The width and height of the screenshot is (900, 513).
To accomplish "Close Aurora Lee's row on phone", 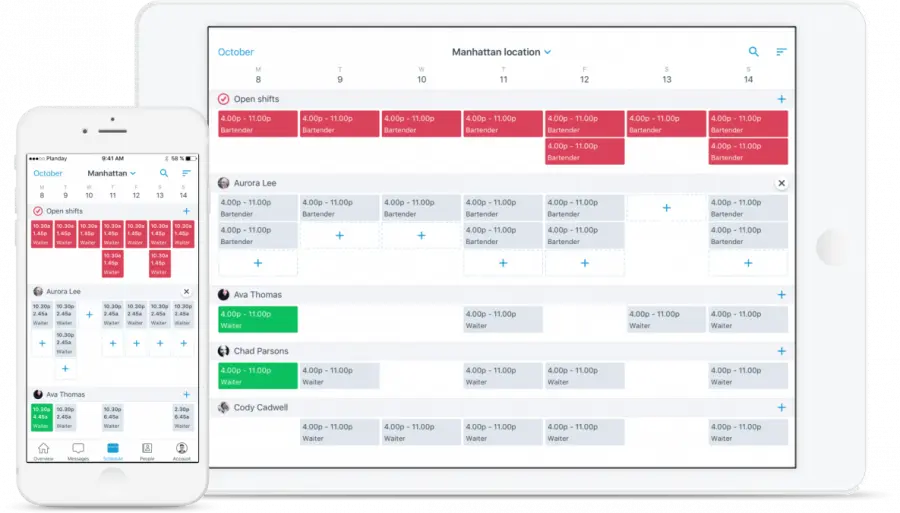I will [186, 292].
